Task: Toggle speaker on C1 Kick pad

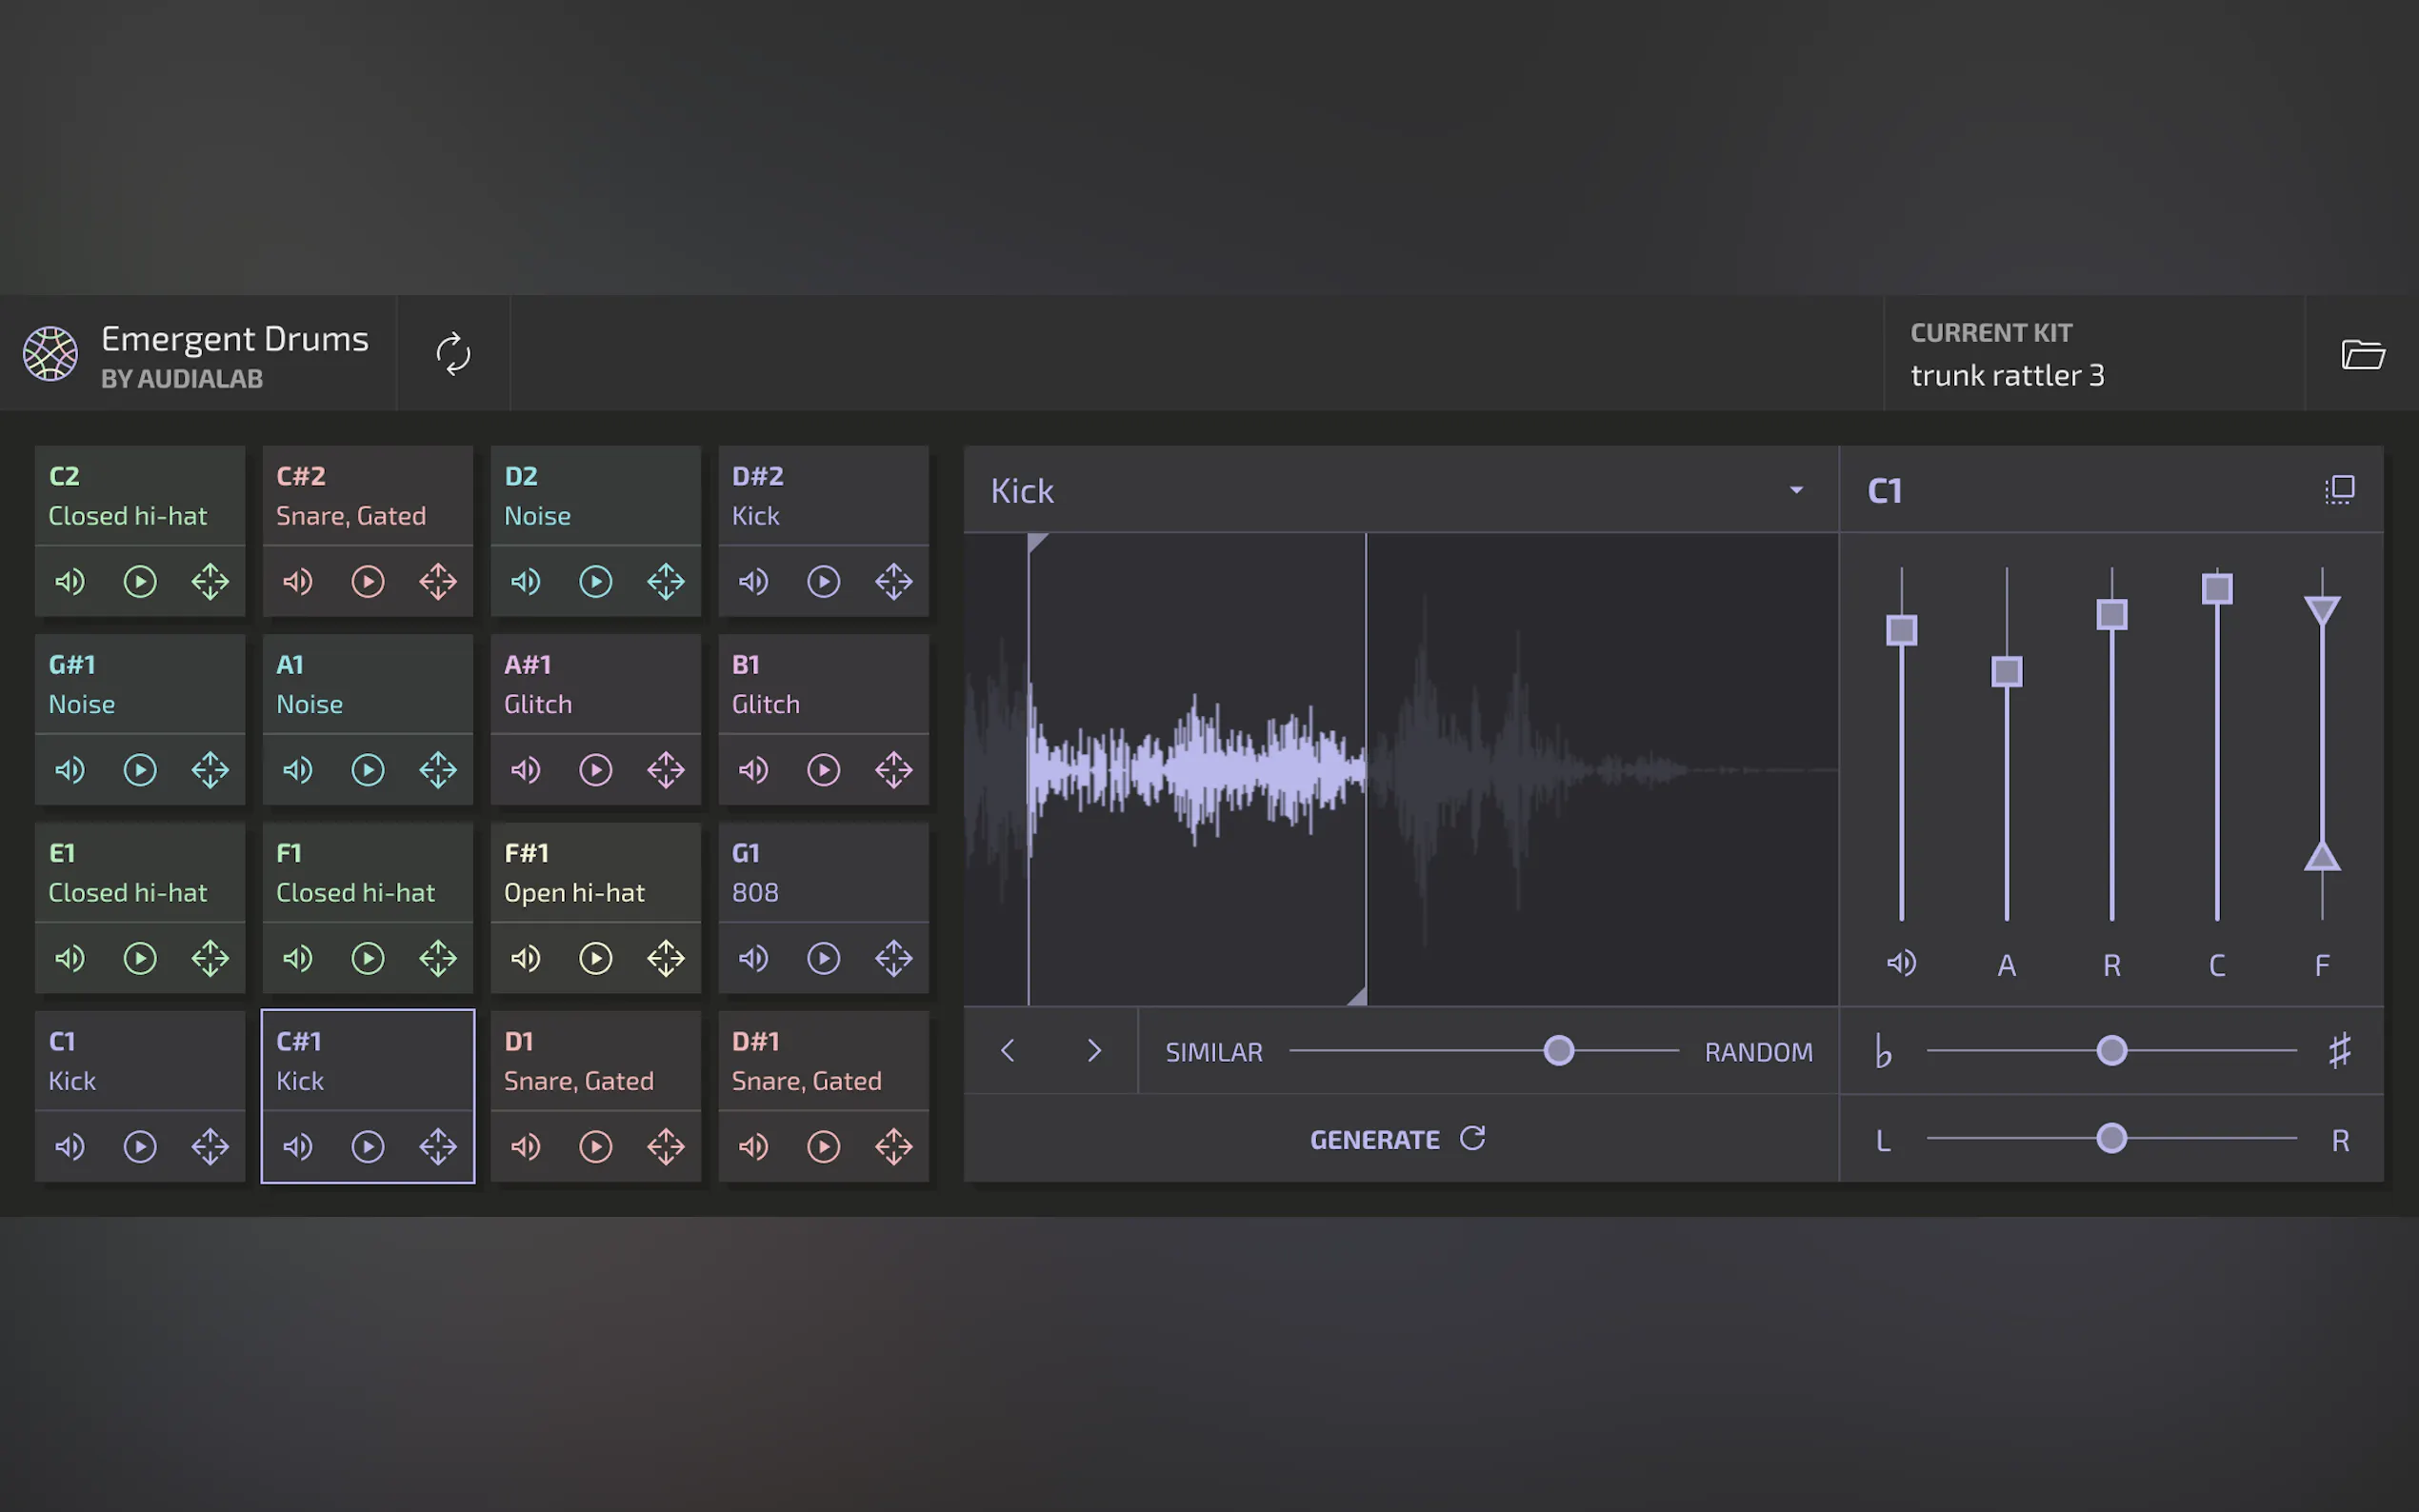Action: 70,1146
